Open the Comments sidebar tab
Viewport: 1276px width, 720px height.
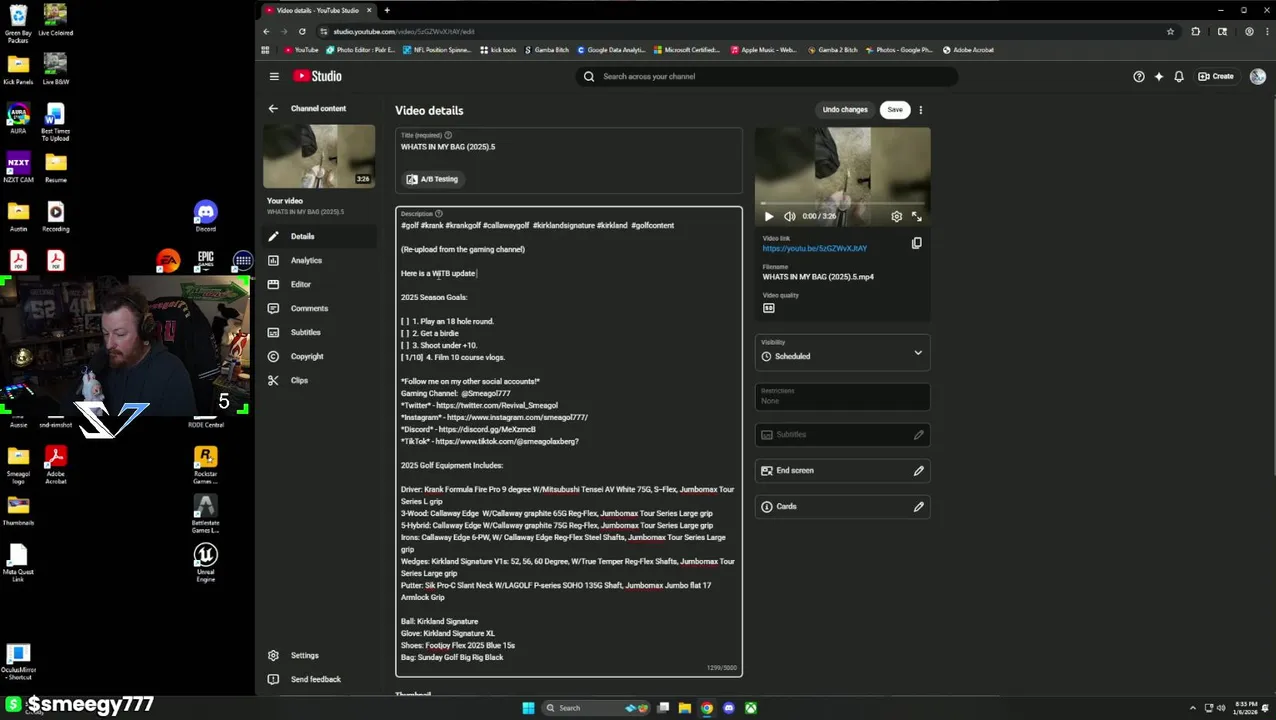[319, 308]
